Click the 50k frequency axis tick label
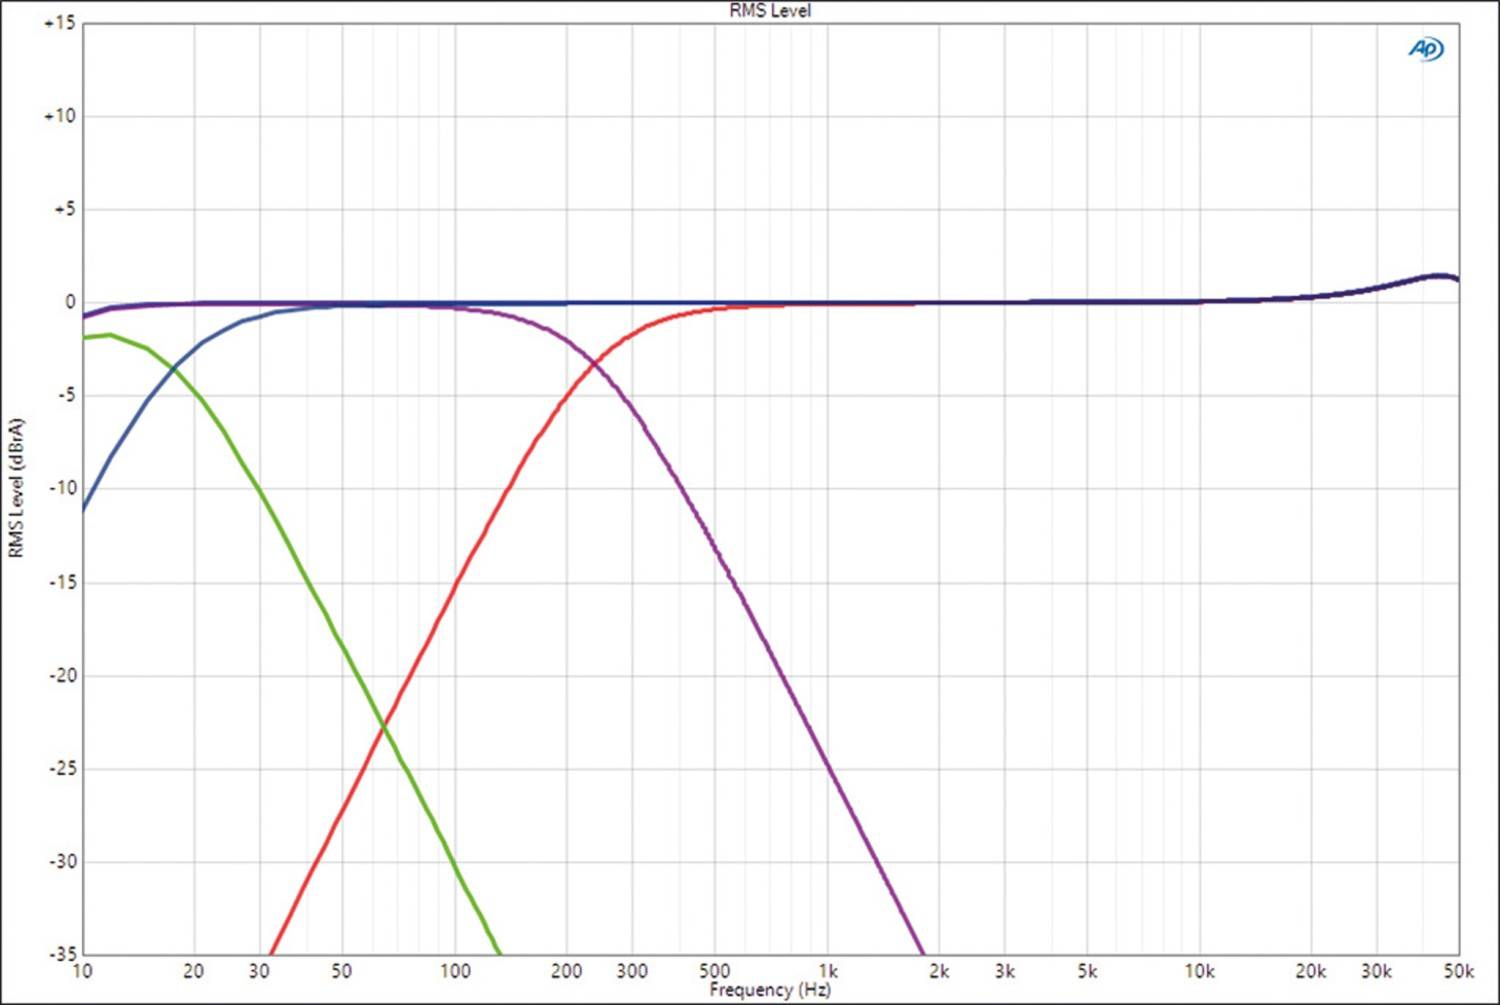Screen dimensions: 1500x1005 (1459, 971)
